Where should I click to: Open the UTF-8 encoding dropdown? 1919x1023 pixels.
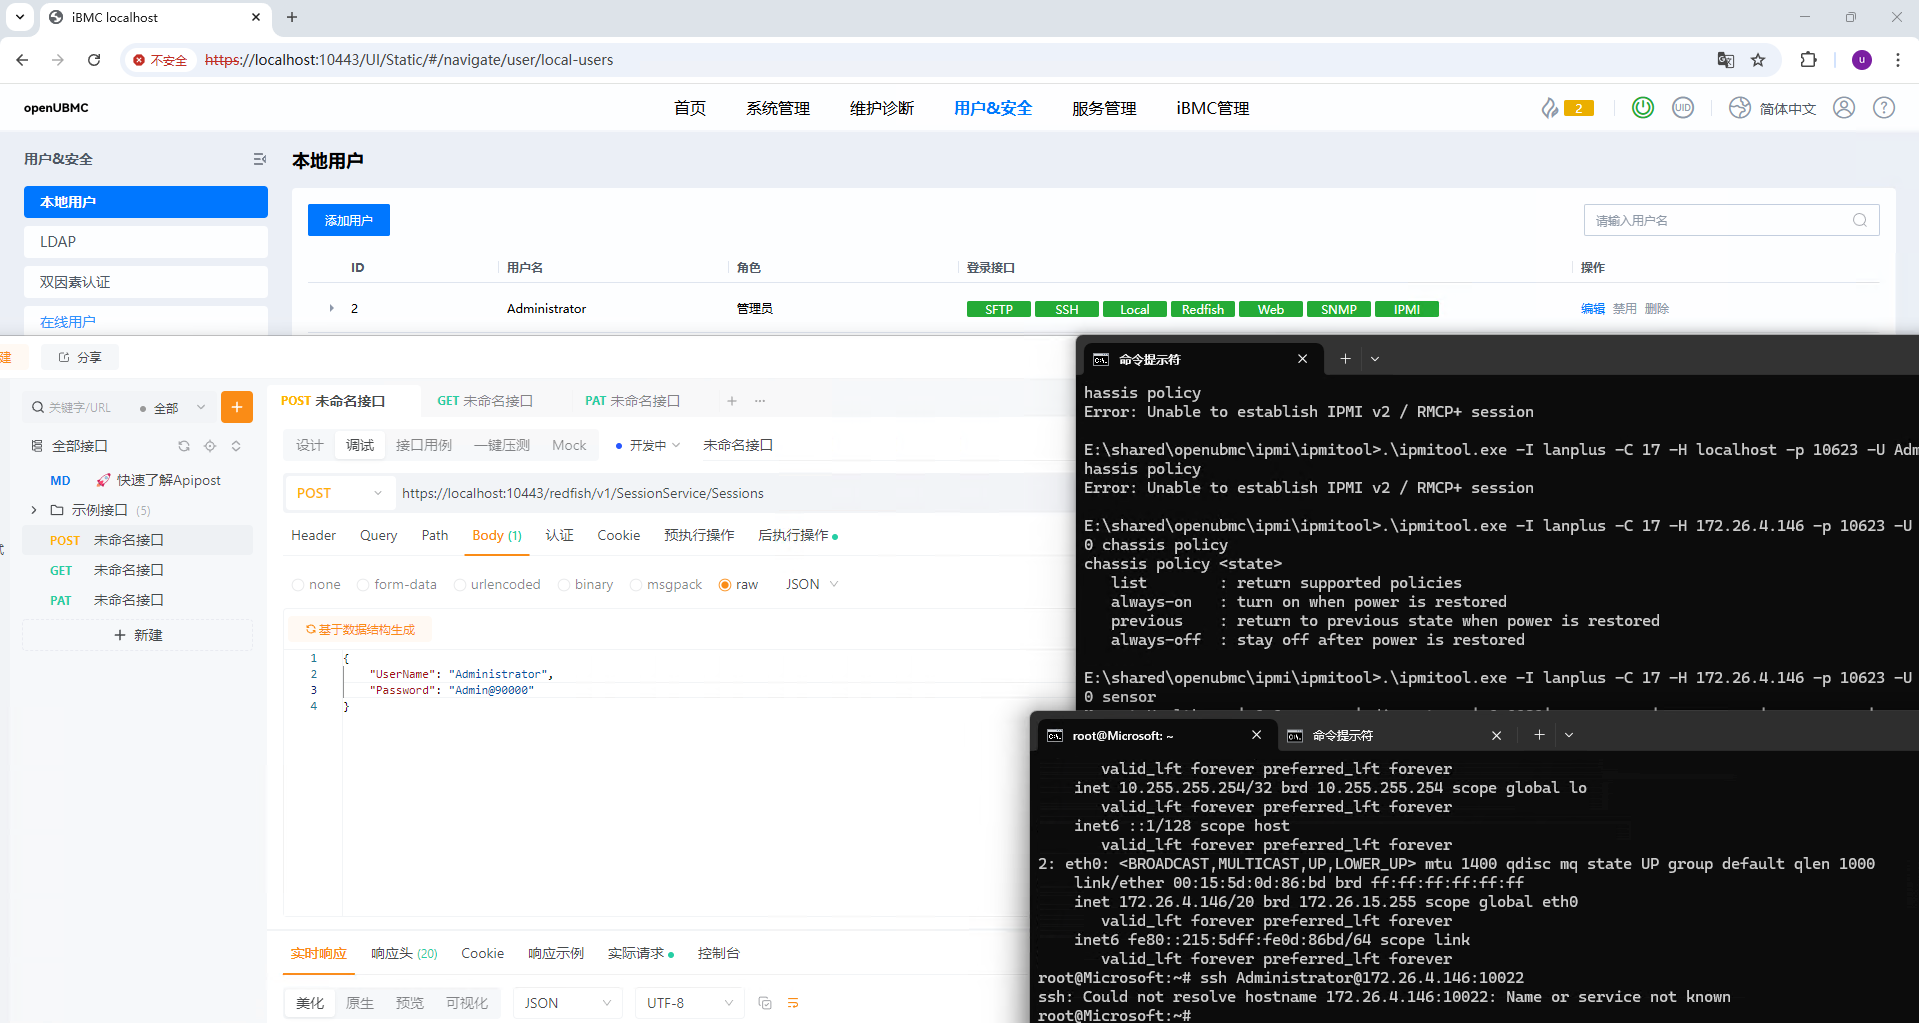tap(689, 1003)
